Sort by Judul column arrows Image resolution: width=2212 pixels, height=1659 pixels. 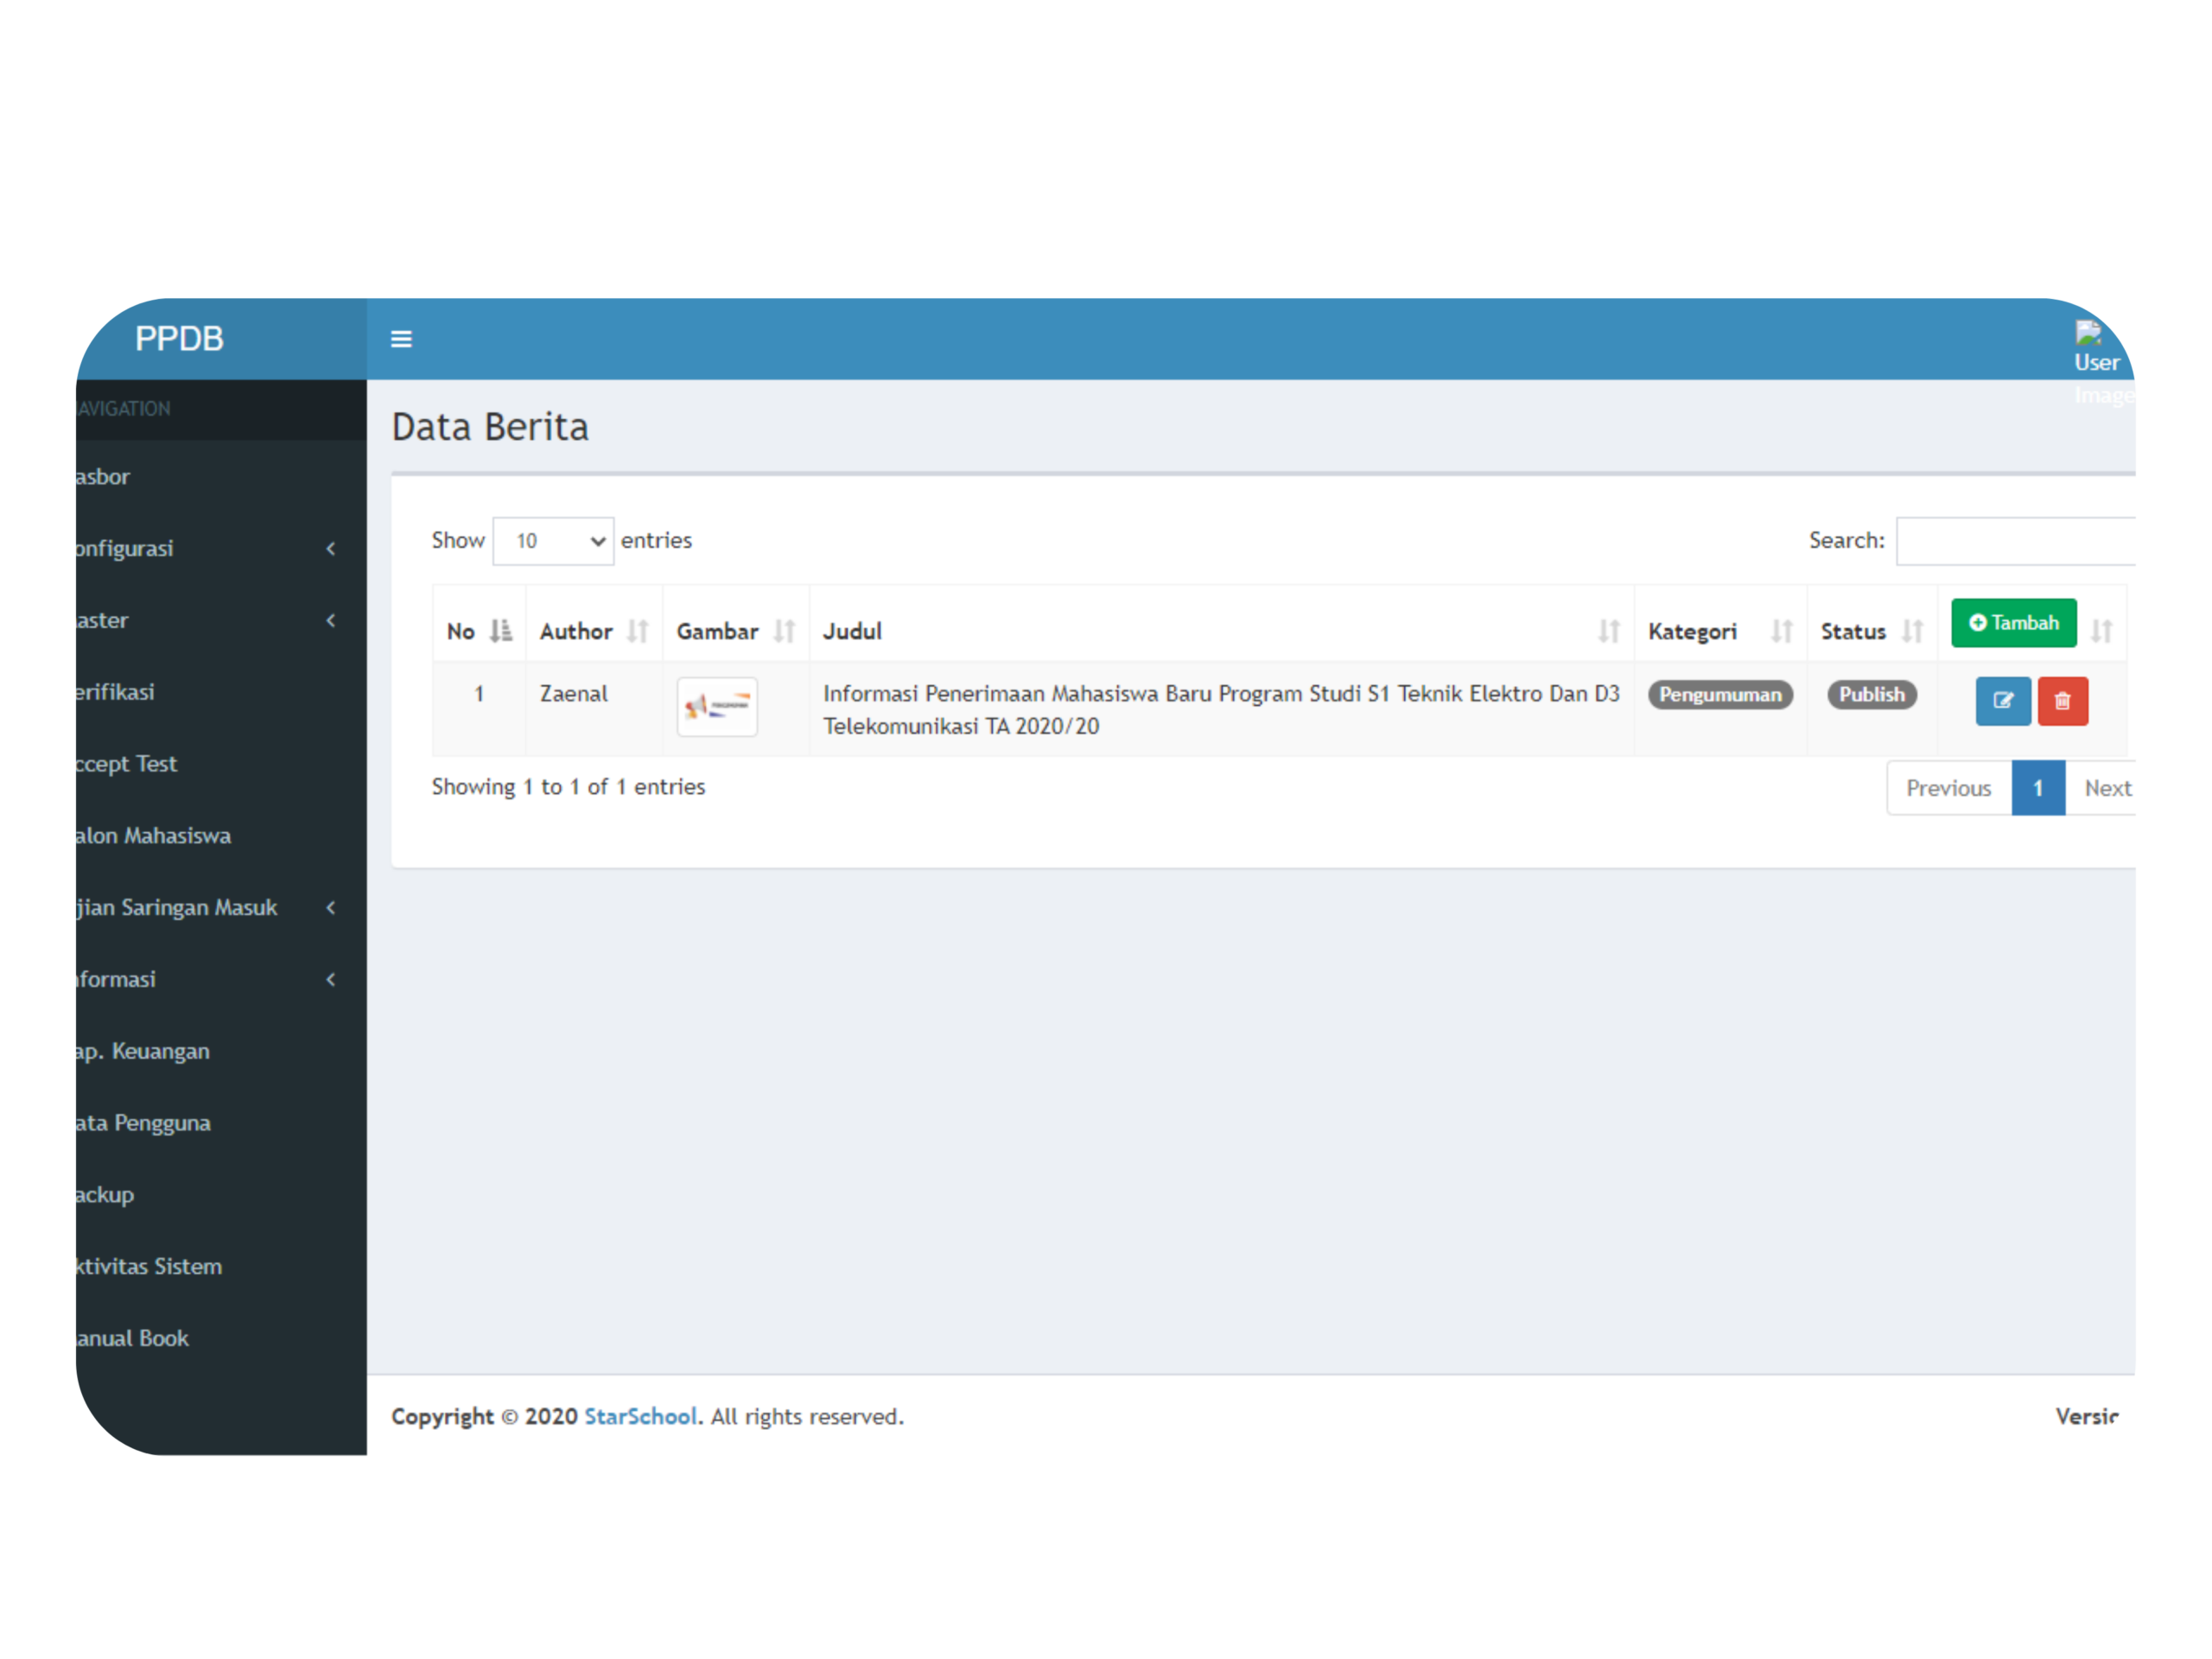(x=1608, y=631)
